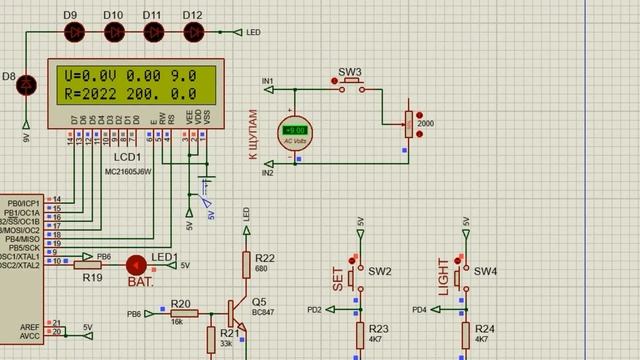Click the К ЩУПАМ vertical text

[253, 134]
